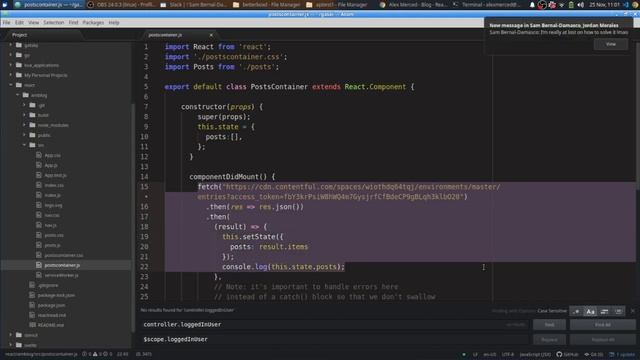Click the logo.svg file icon
Screen dimensions: 640x360
coord(39,205)
